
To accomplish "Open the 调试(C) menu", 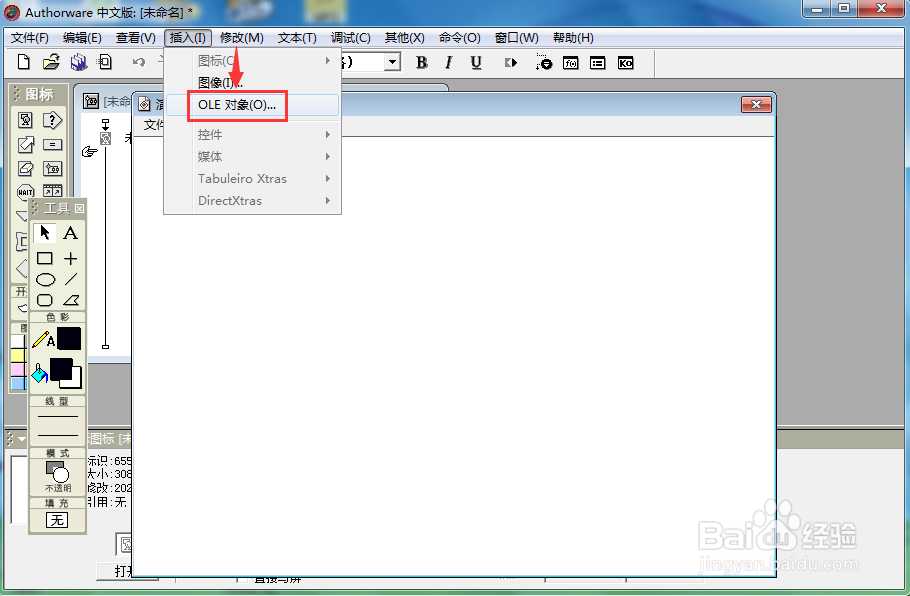I will tap(351, 38).
